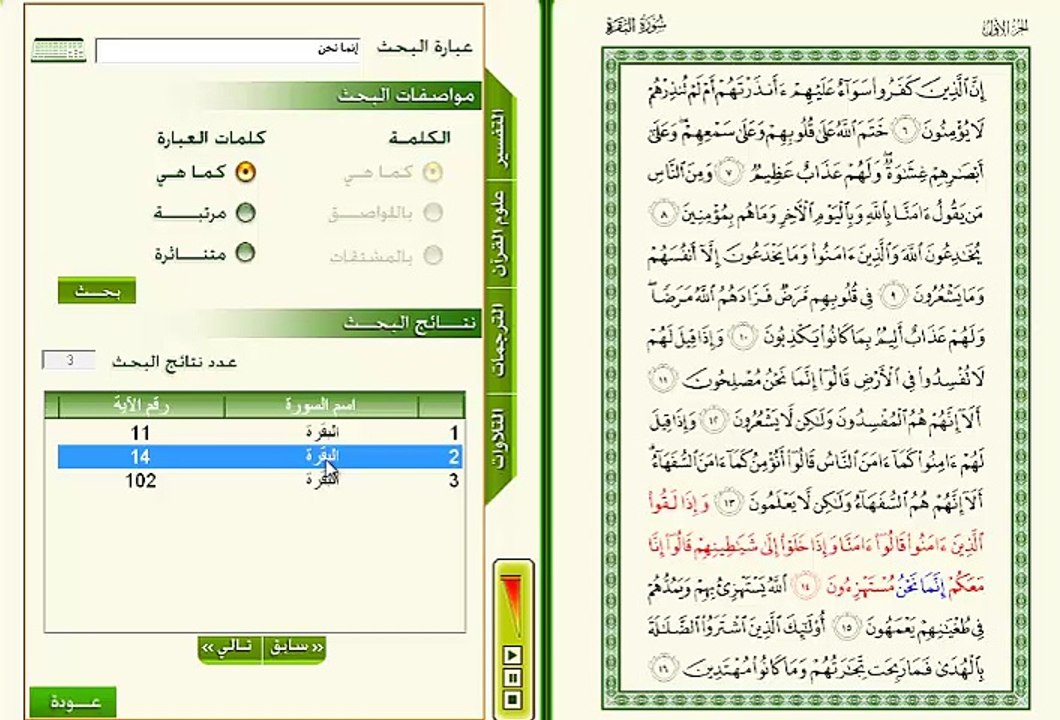Click the 'الجزء الأول' juz header
Image resolution: width=1060 pixels, height=720 pixels.
(1005, 27)
